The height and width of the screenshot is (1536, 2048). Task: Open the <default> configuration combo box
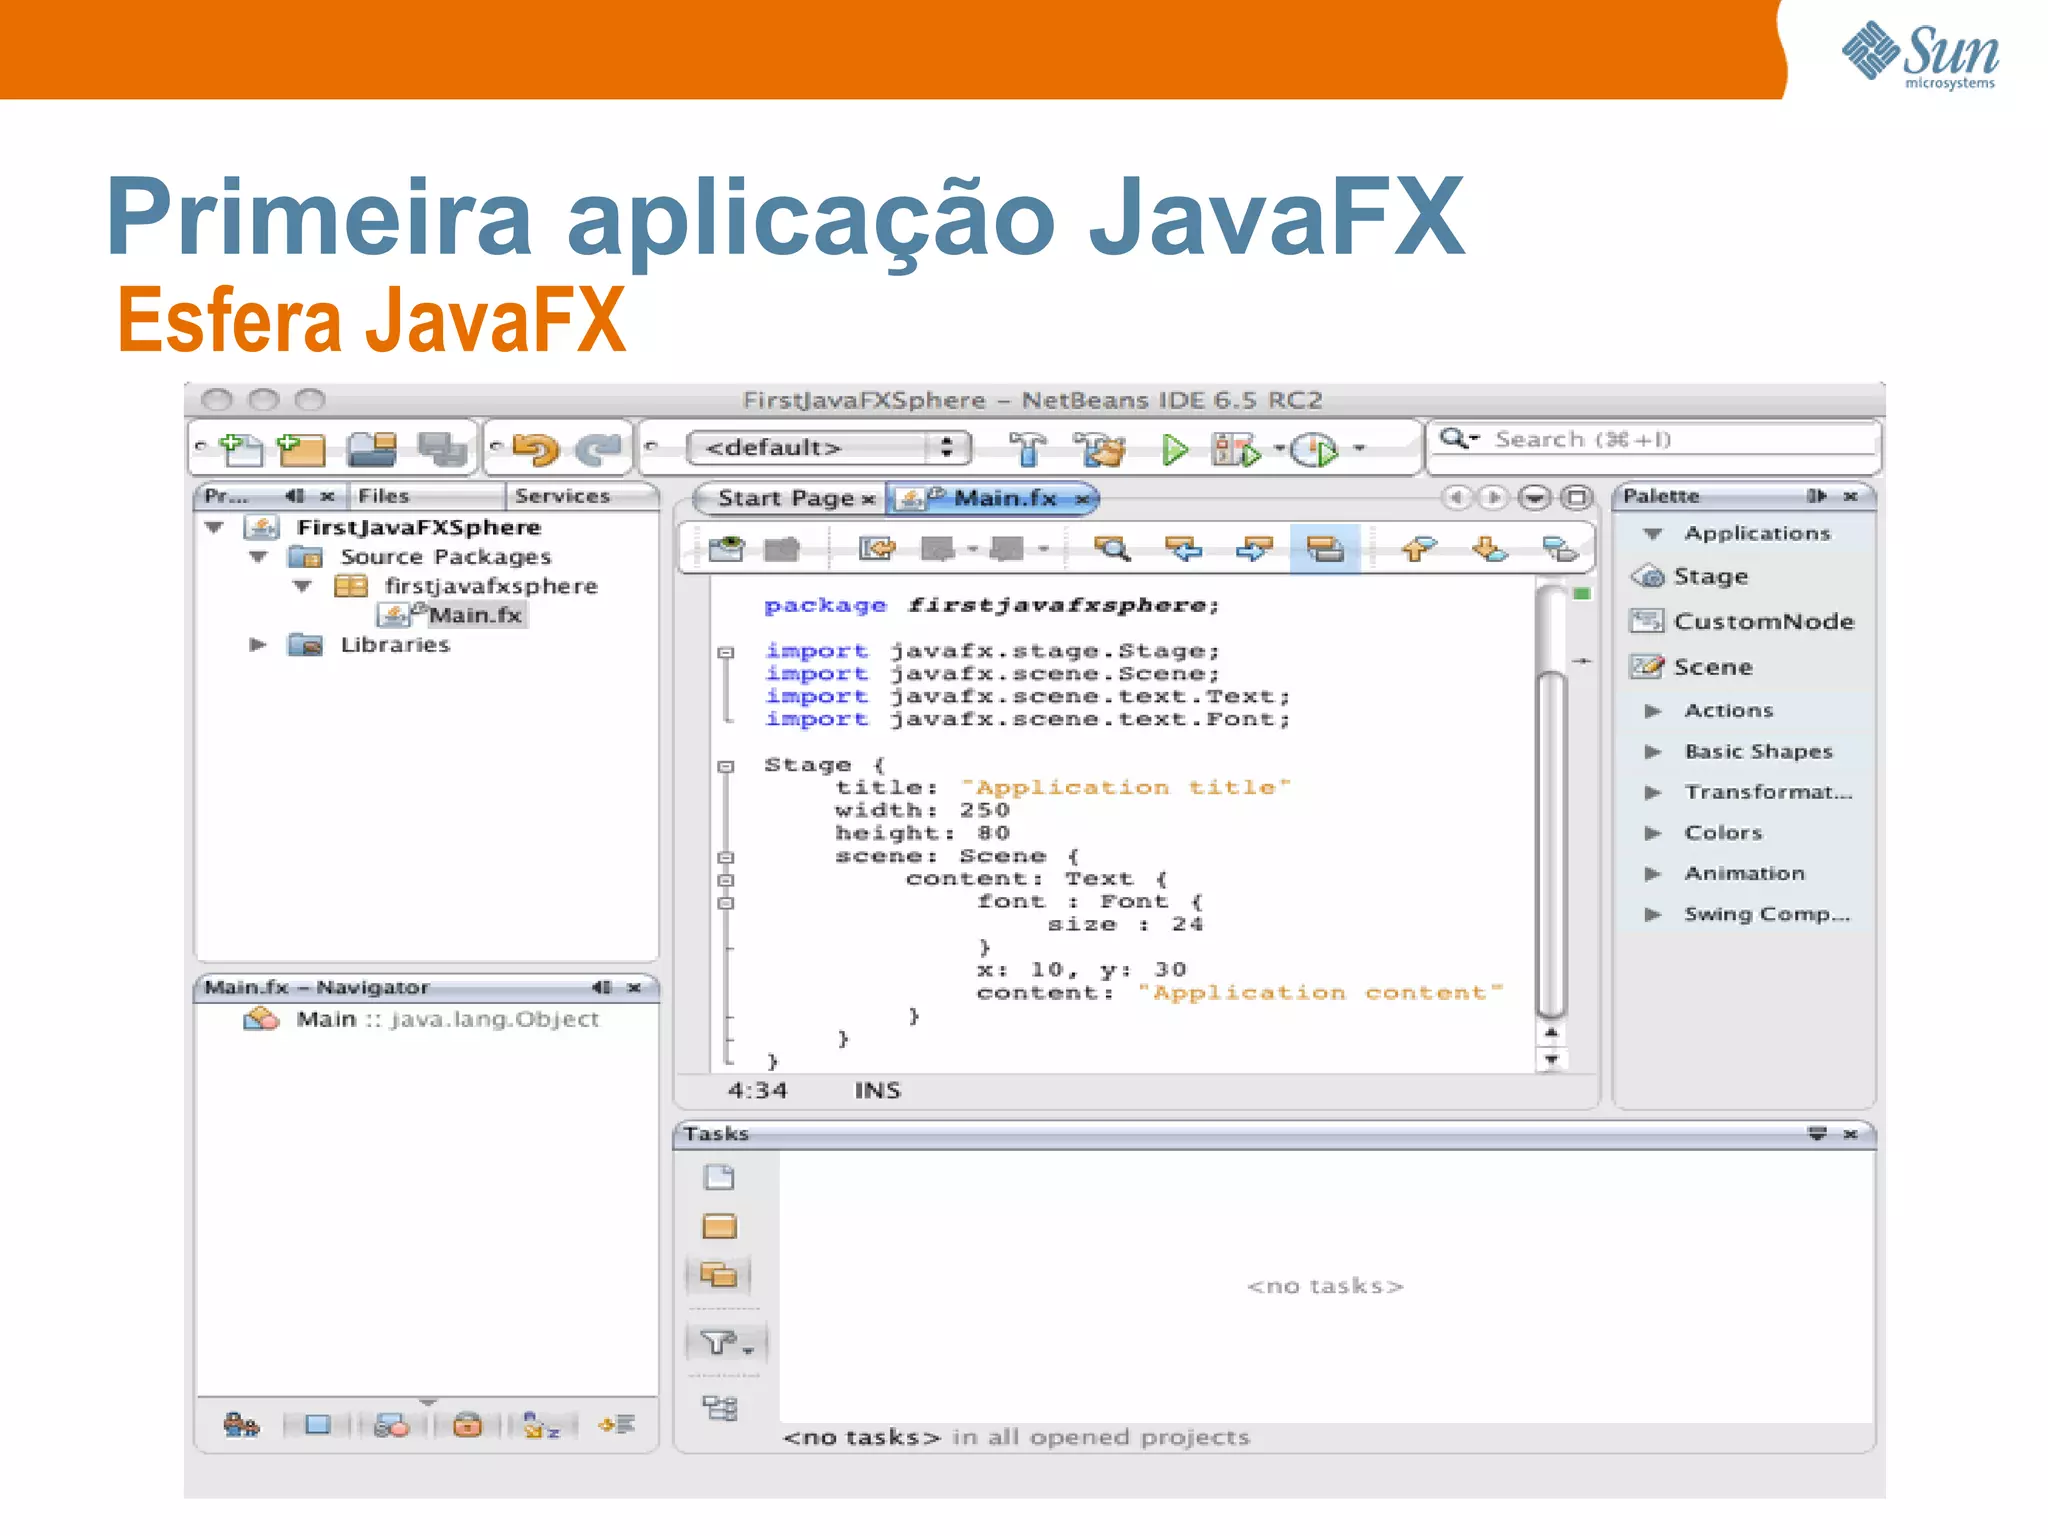pyautogui.click(x=829, y=447)
